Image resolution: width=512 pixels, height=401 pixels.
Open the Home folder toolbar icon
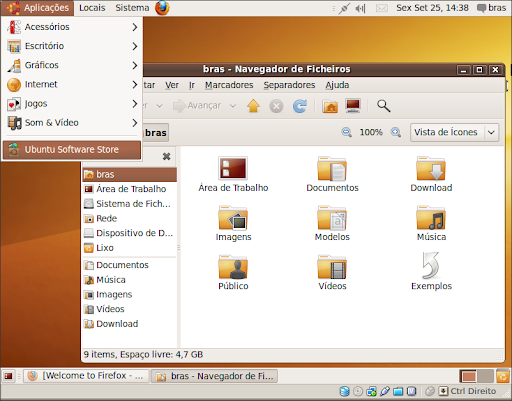point(330,106)
